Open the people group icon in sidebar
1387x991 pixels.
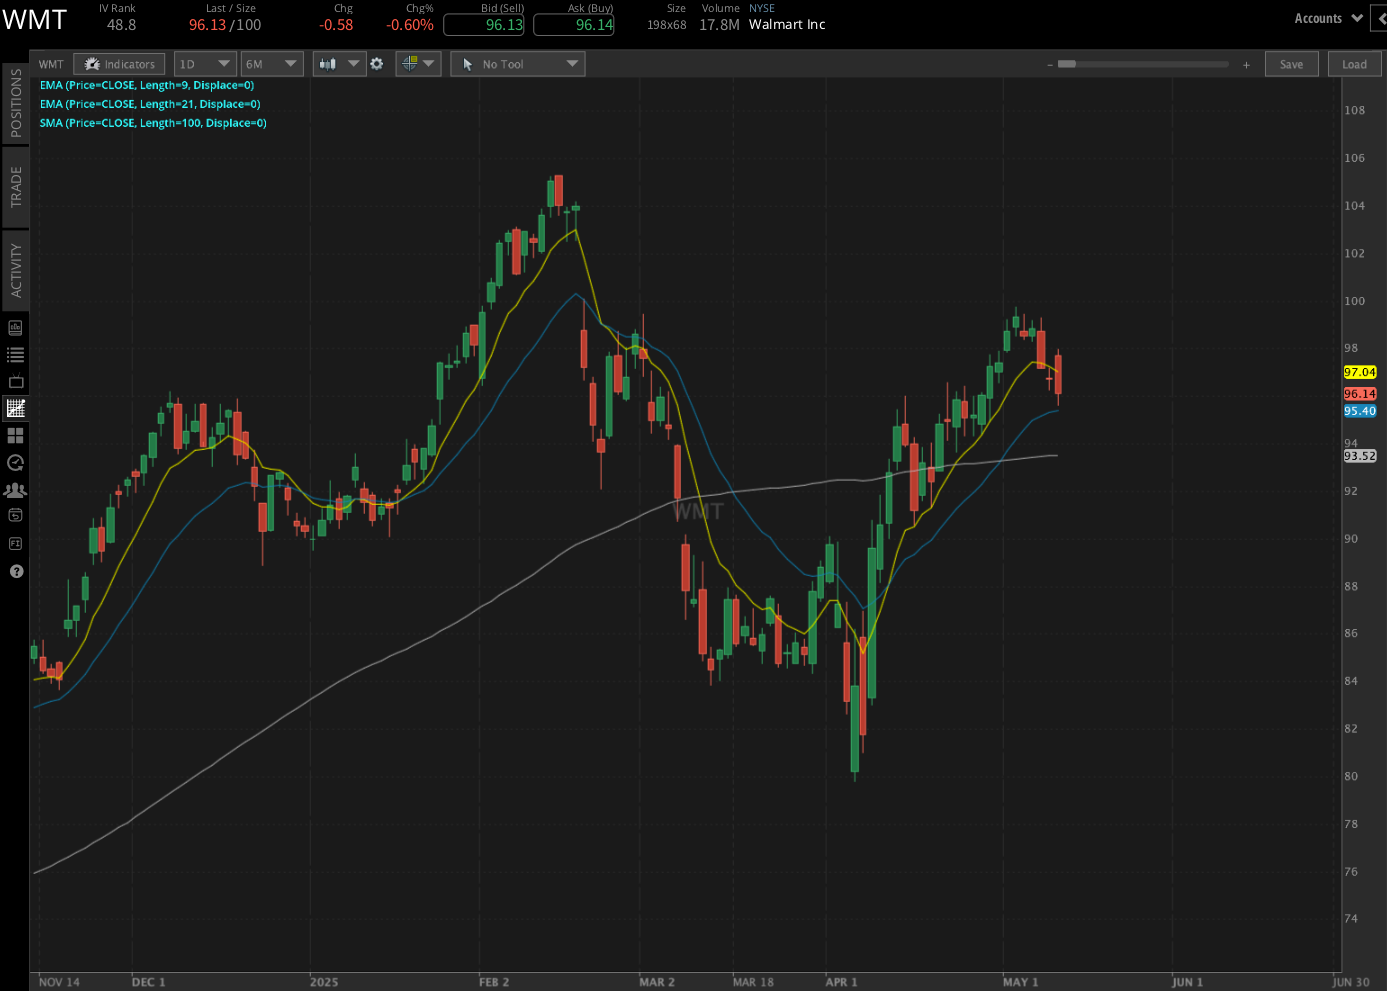[15, 490]
